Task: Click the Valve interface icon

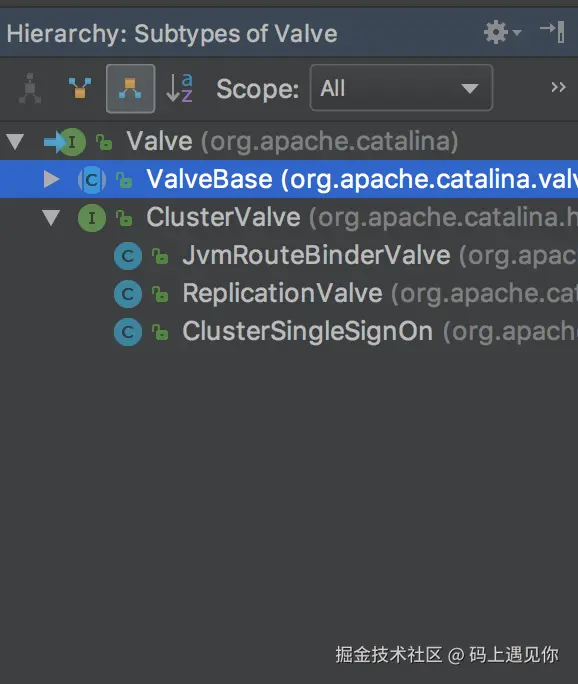Action: (72, 142)
